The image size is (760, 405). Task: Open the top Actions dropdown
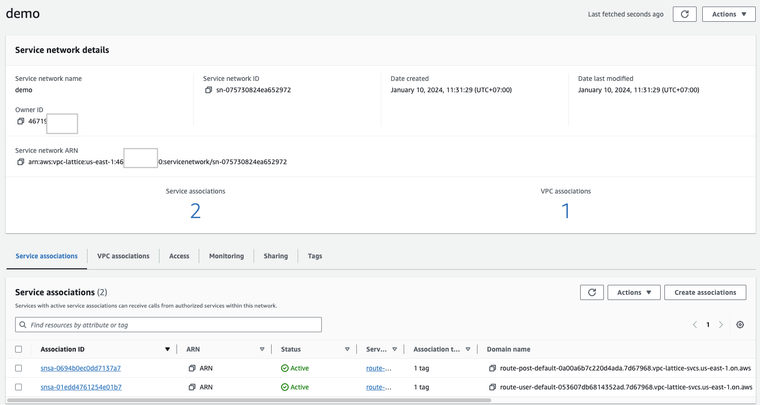coord(728,14)
